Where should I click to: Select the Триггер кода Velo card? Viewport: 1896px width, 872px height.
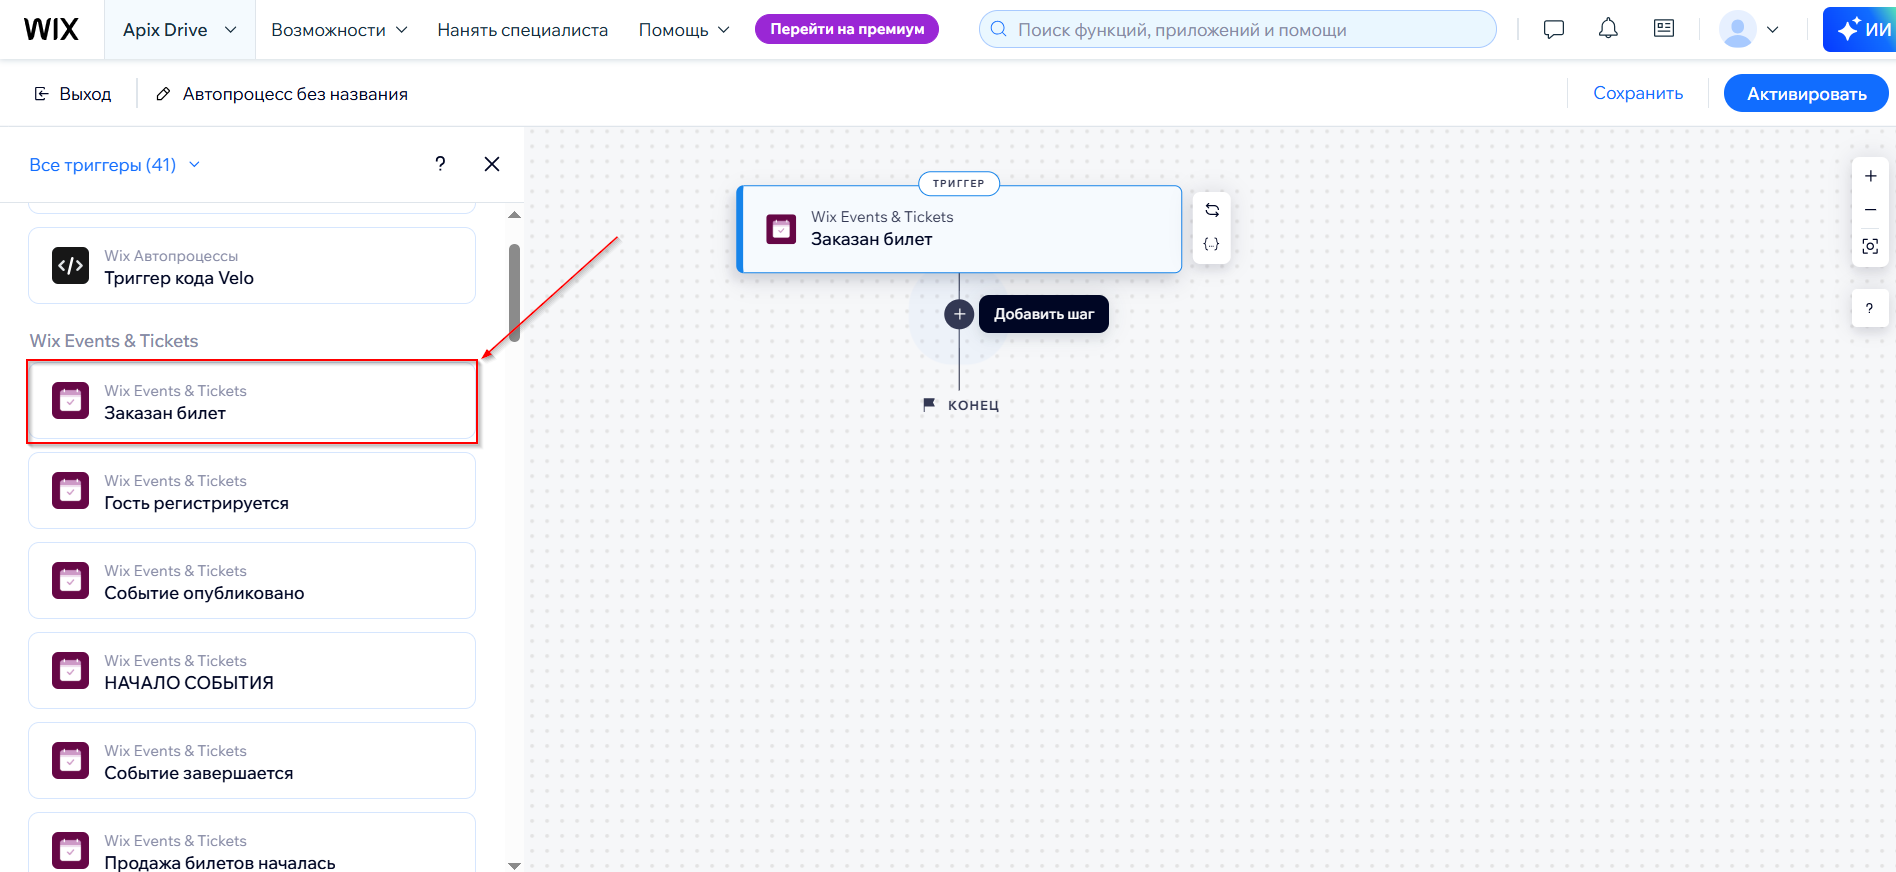(x=252, y=266)
